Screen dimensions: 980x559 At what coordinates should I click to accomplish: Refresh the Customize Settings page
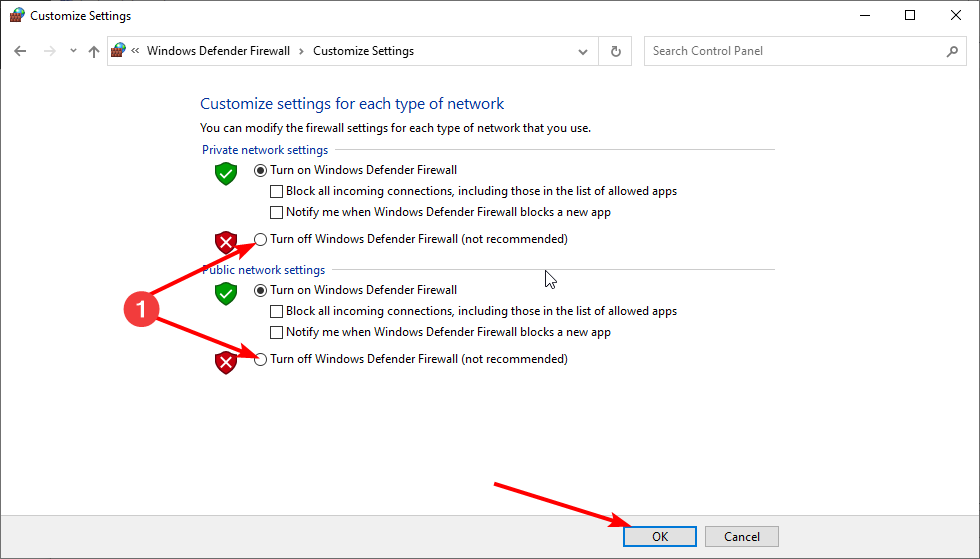[x=616, y=51]
